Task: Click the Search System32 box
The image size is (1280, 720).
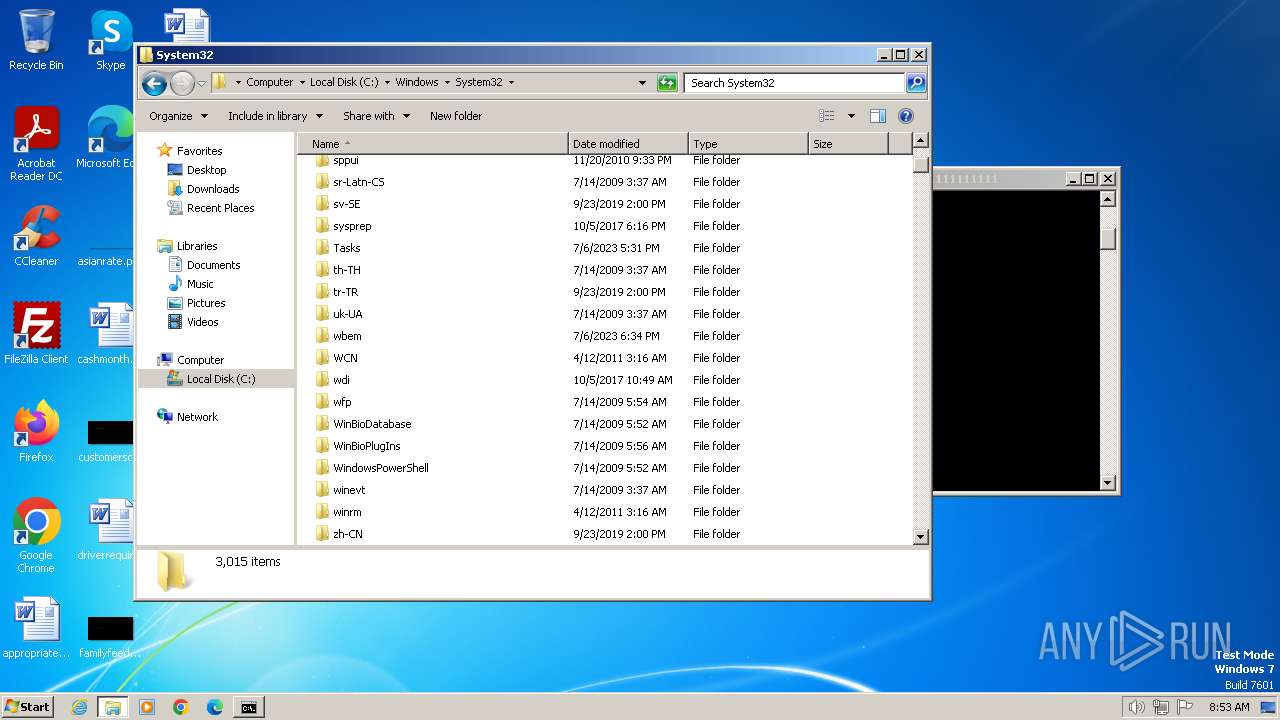Action: 795,83
